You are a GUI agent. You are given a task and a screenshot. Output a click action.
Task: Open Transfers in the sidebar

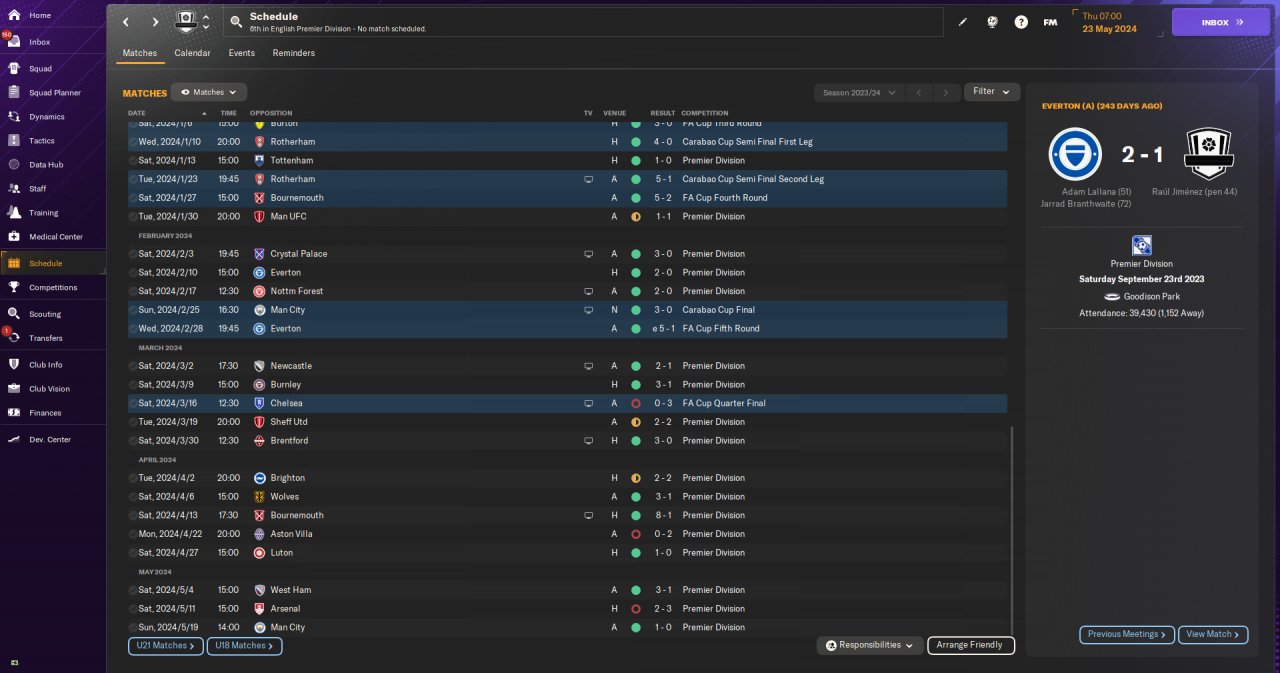pyautogui.click(x=46, y=338)
